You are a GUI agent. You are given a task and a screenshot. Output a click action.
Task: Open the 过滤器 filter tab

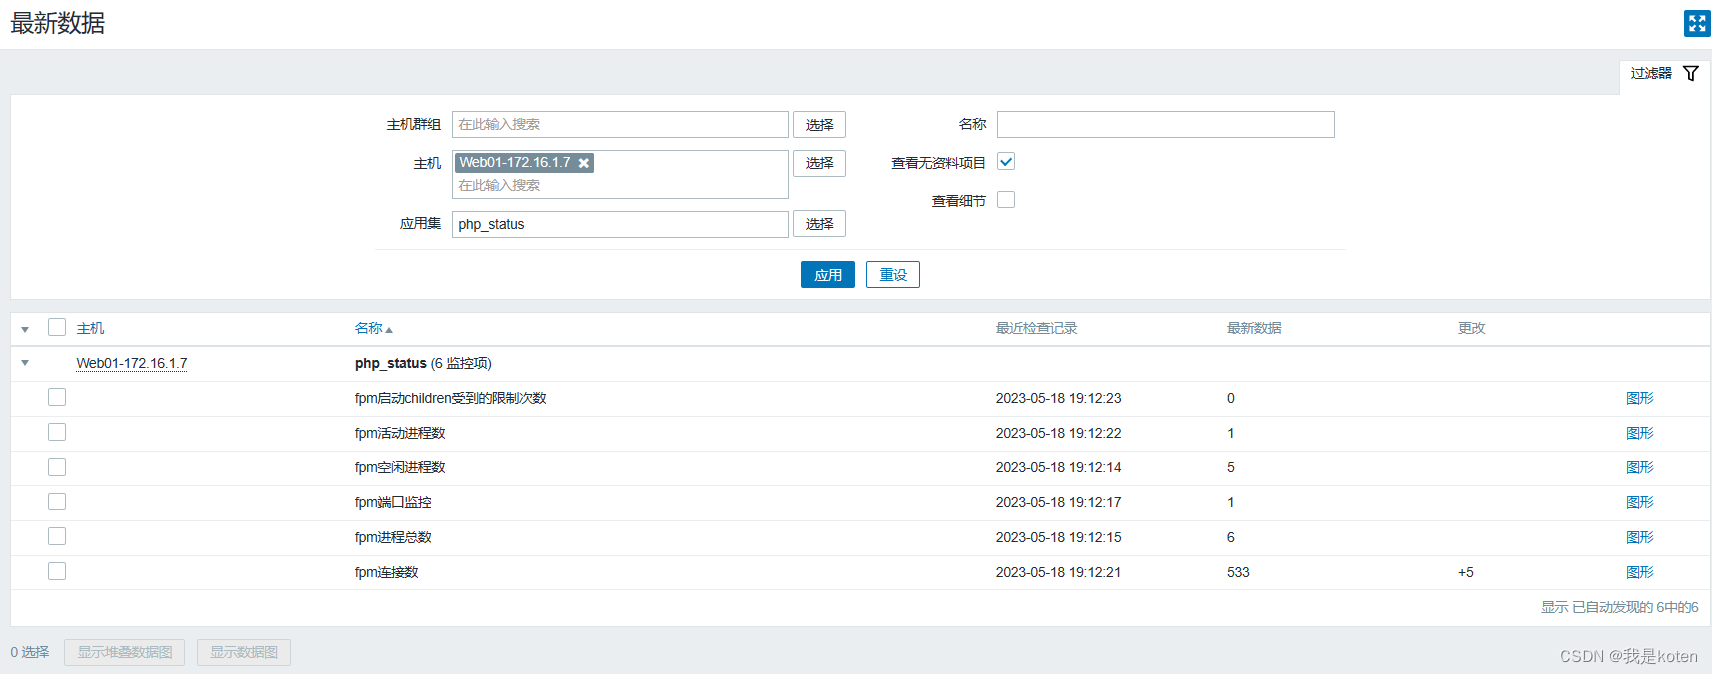click(1651, 73)
